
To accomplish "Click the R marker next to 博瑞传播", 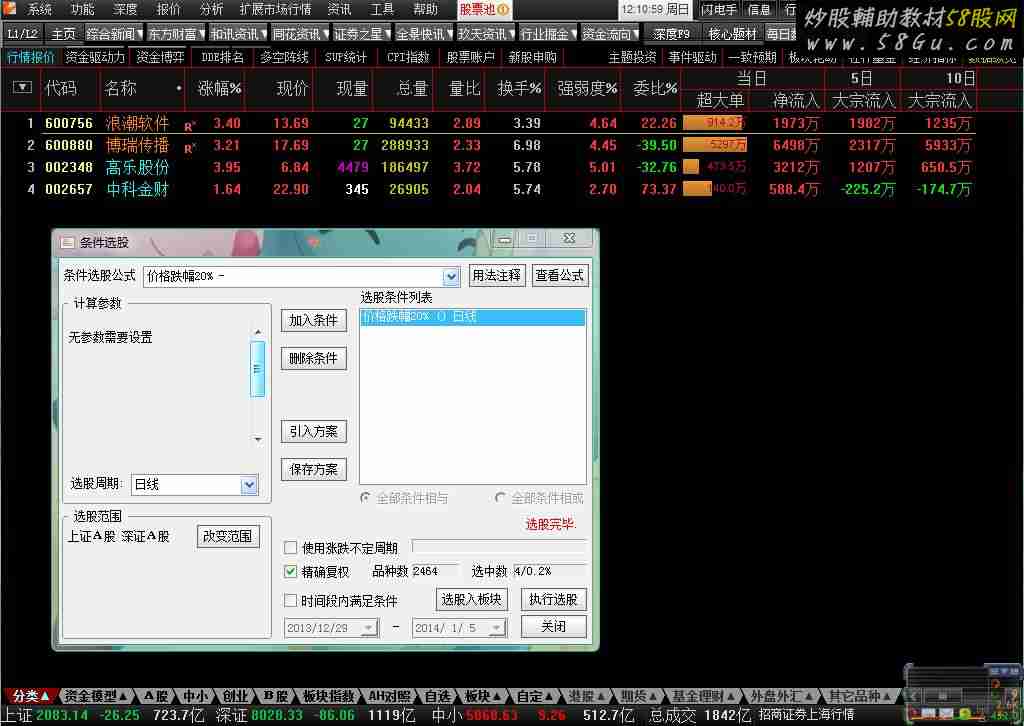I will pos(189,148).
